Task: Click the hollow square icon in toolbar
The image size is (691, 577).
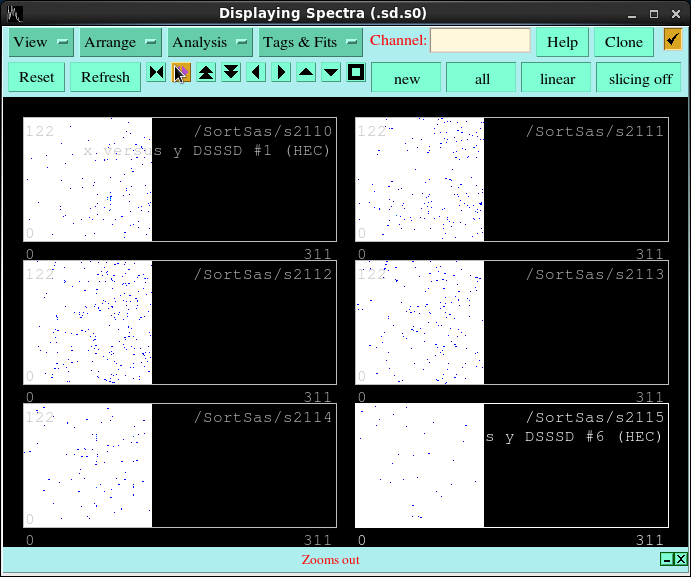Action: coord(356,73)
